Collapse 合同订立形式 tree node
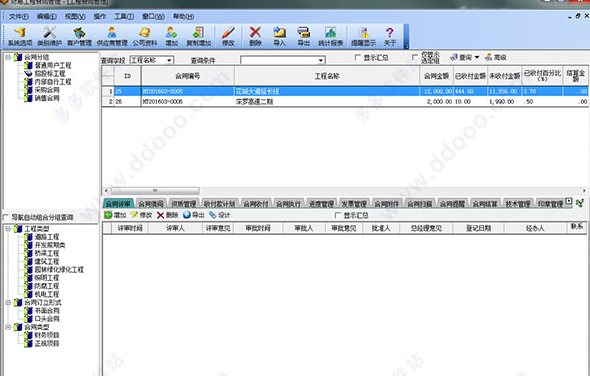 pyautogui.click(x=8, y=302)
